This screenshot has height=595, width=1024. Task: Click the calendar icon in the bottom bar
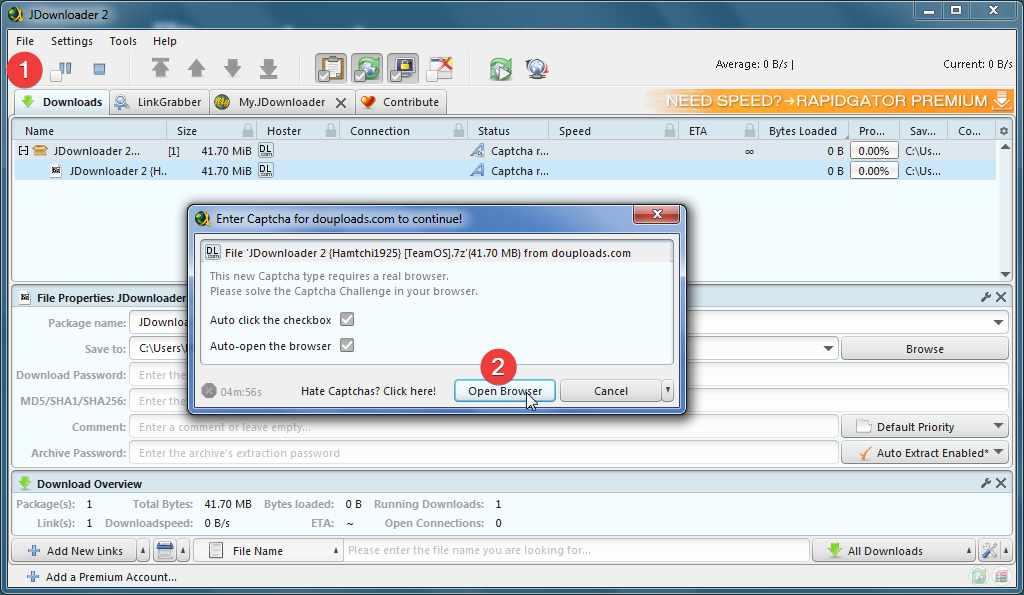165,551
